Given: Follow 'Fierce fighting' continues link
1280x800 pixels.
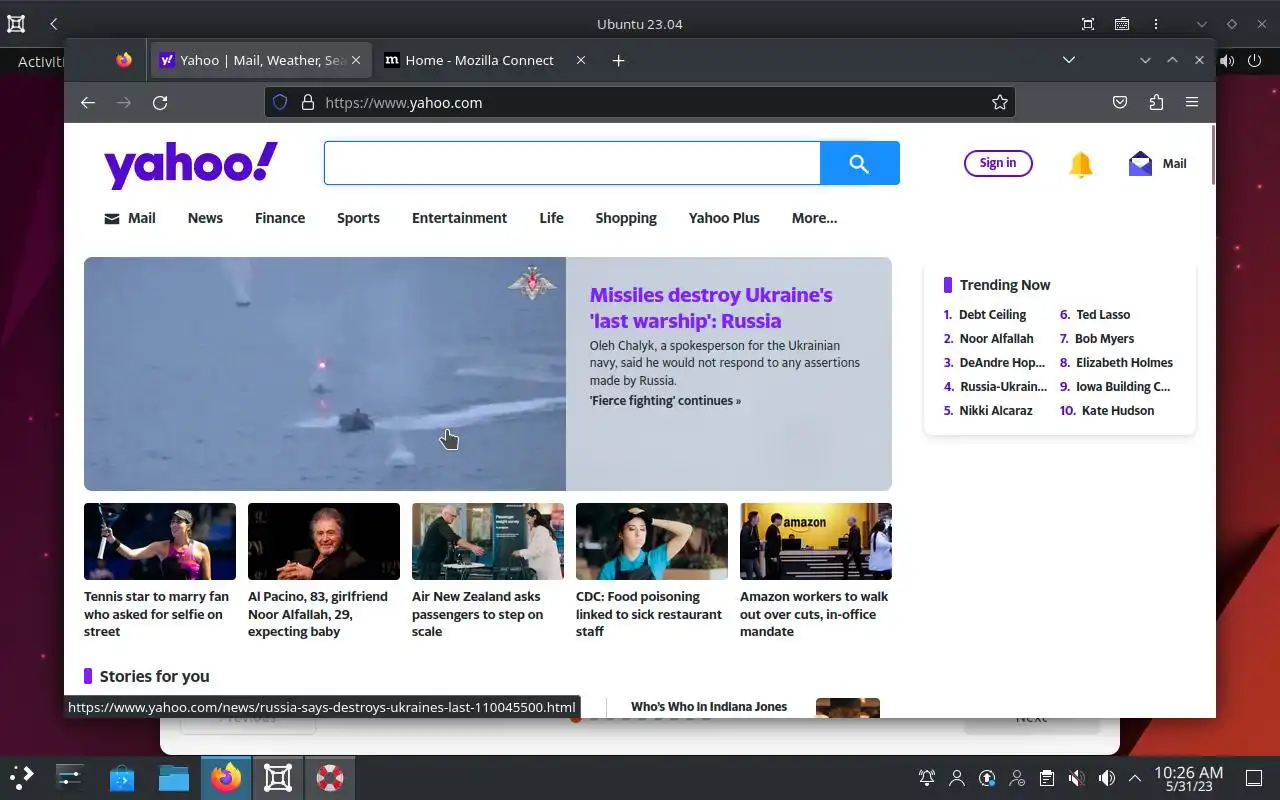Looking at the screenshot, I should click(665, 401).
